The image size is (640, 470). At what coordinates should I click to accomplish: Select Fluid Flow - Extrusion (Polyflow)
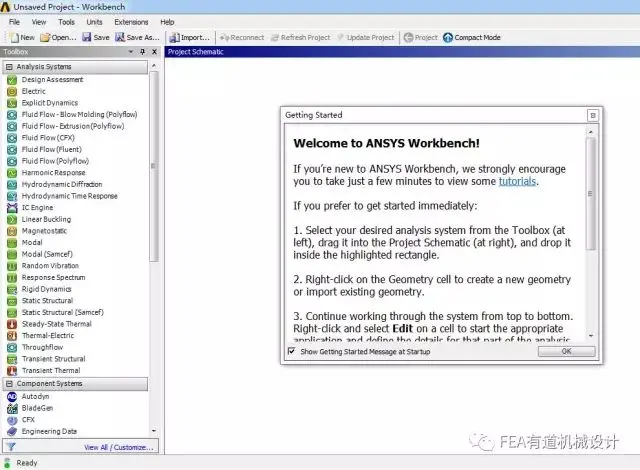pos(73,126)
